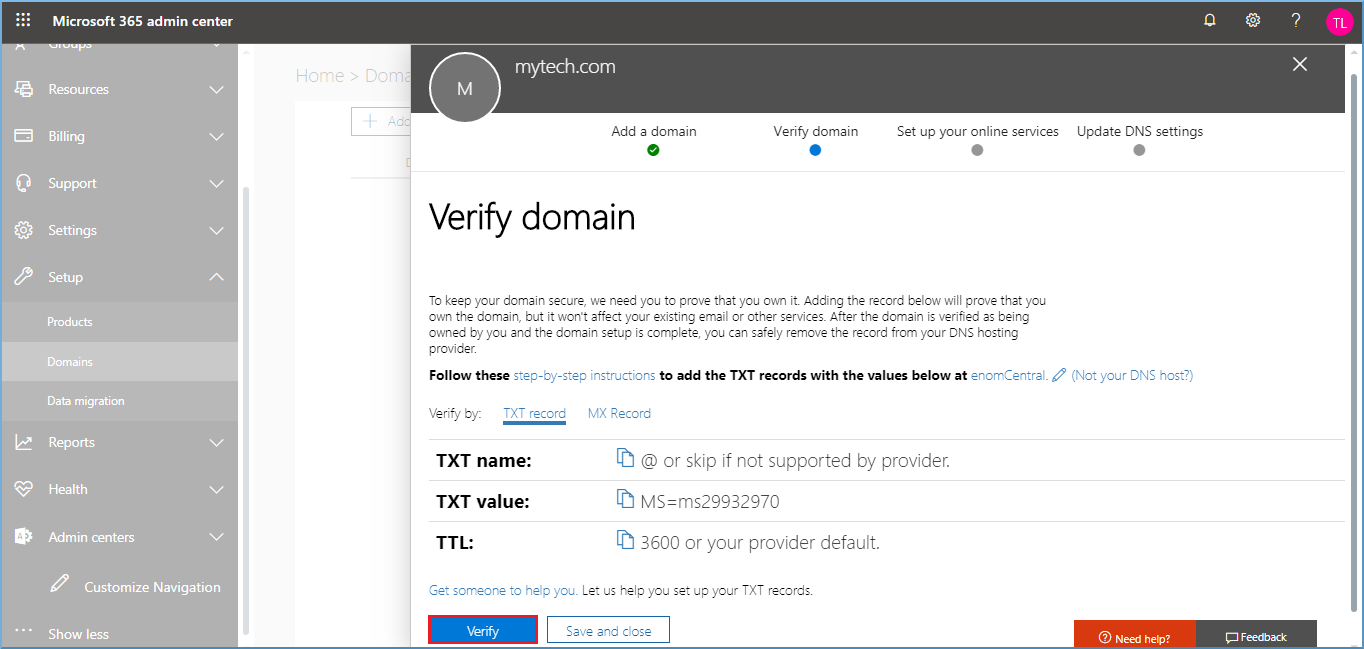Click the Verify domain heading
The width and height of the screenshot is (1364, 649).
click(532, 217)
